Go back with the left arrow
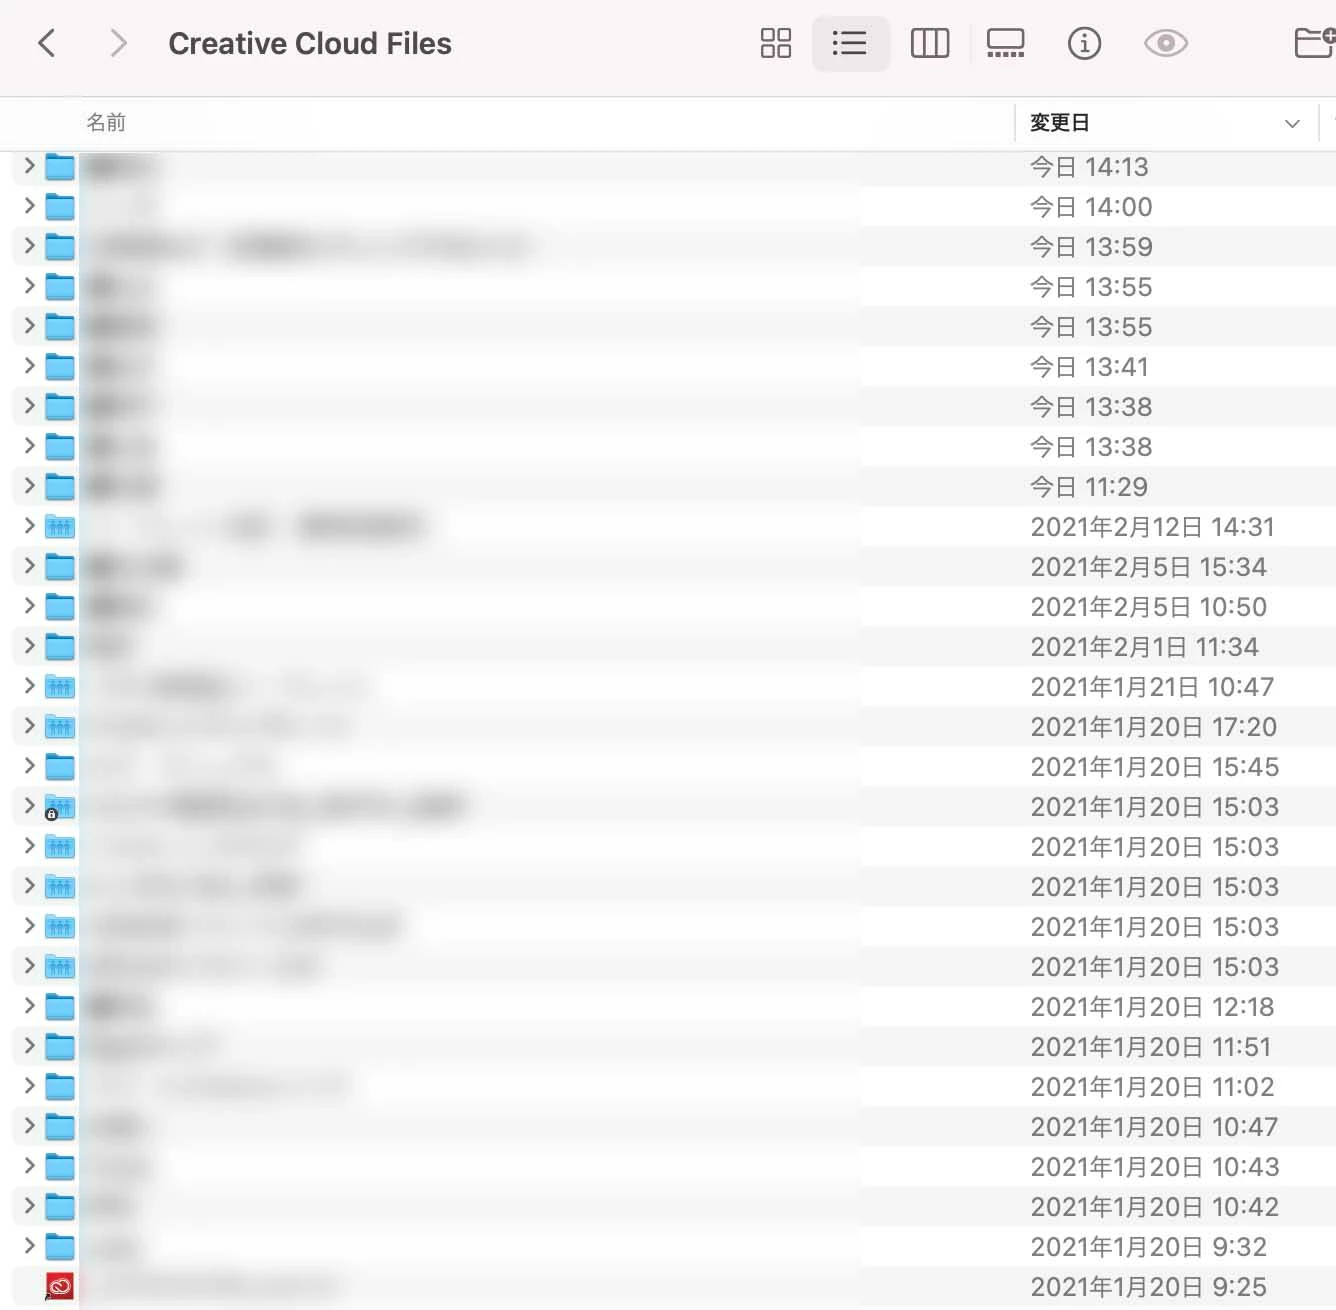This screenshot has height=1310, width=1336. click(x=46, y=43)
